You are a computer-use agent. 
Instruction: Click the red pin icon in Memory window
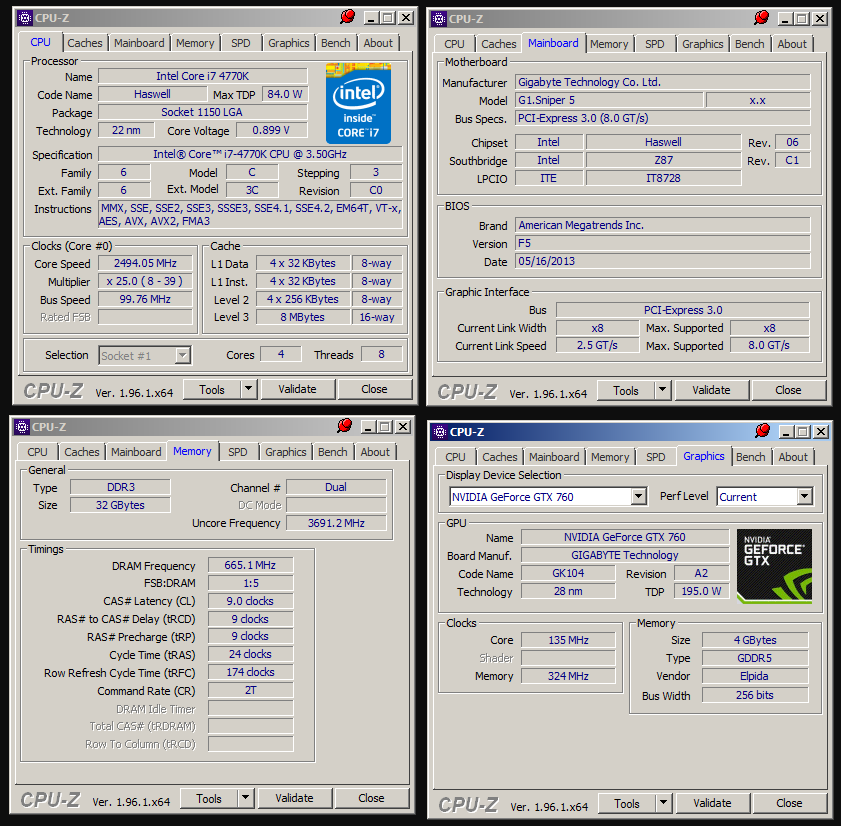(344, 426)
